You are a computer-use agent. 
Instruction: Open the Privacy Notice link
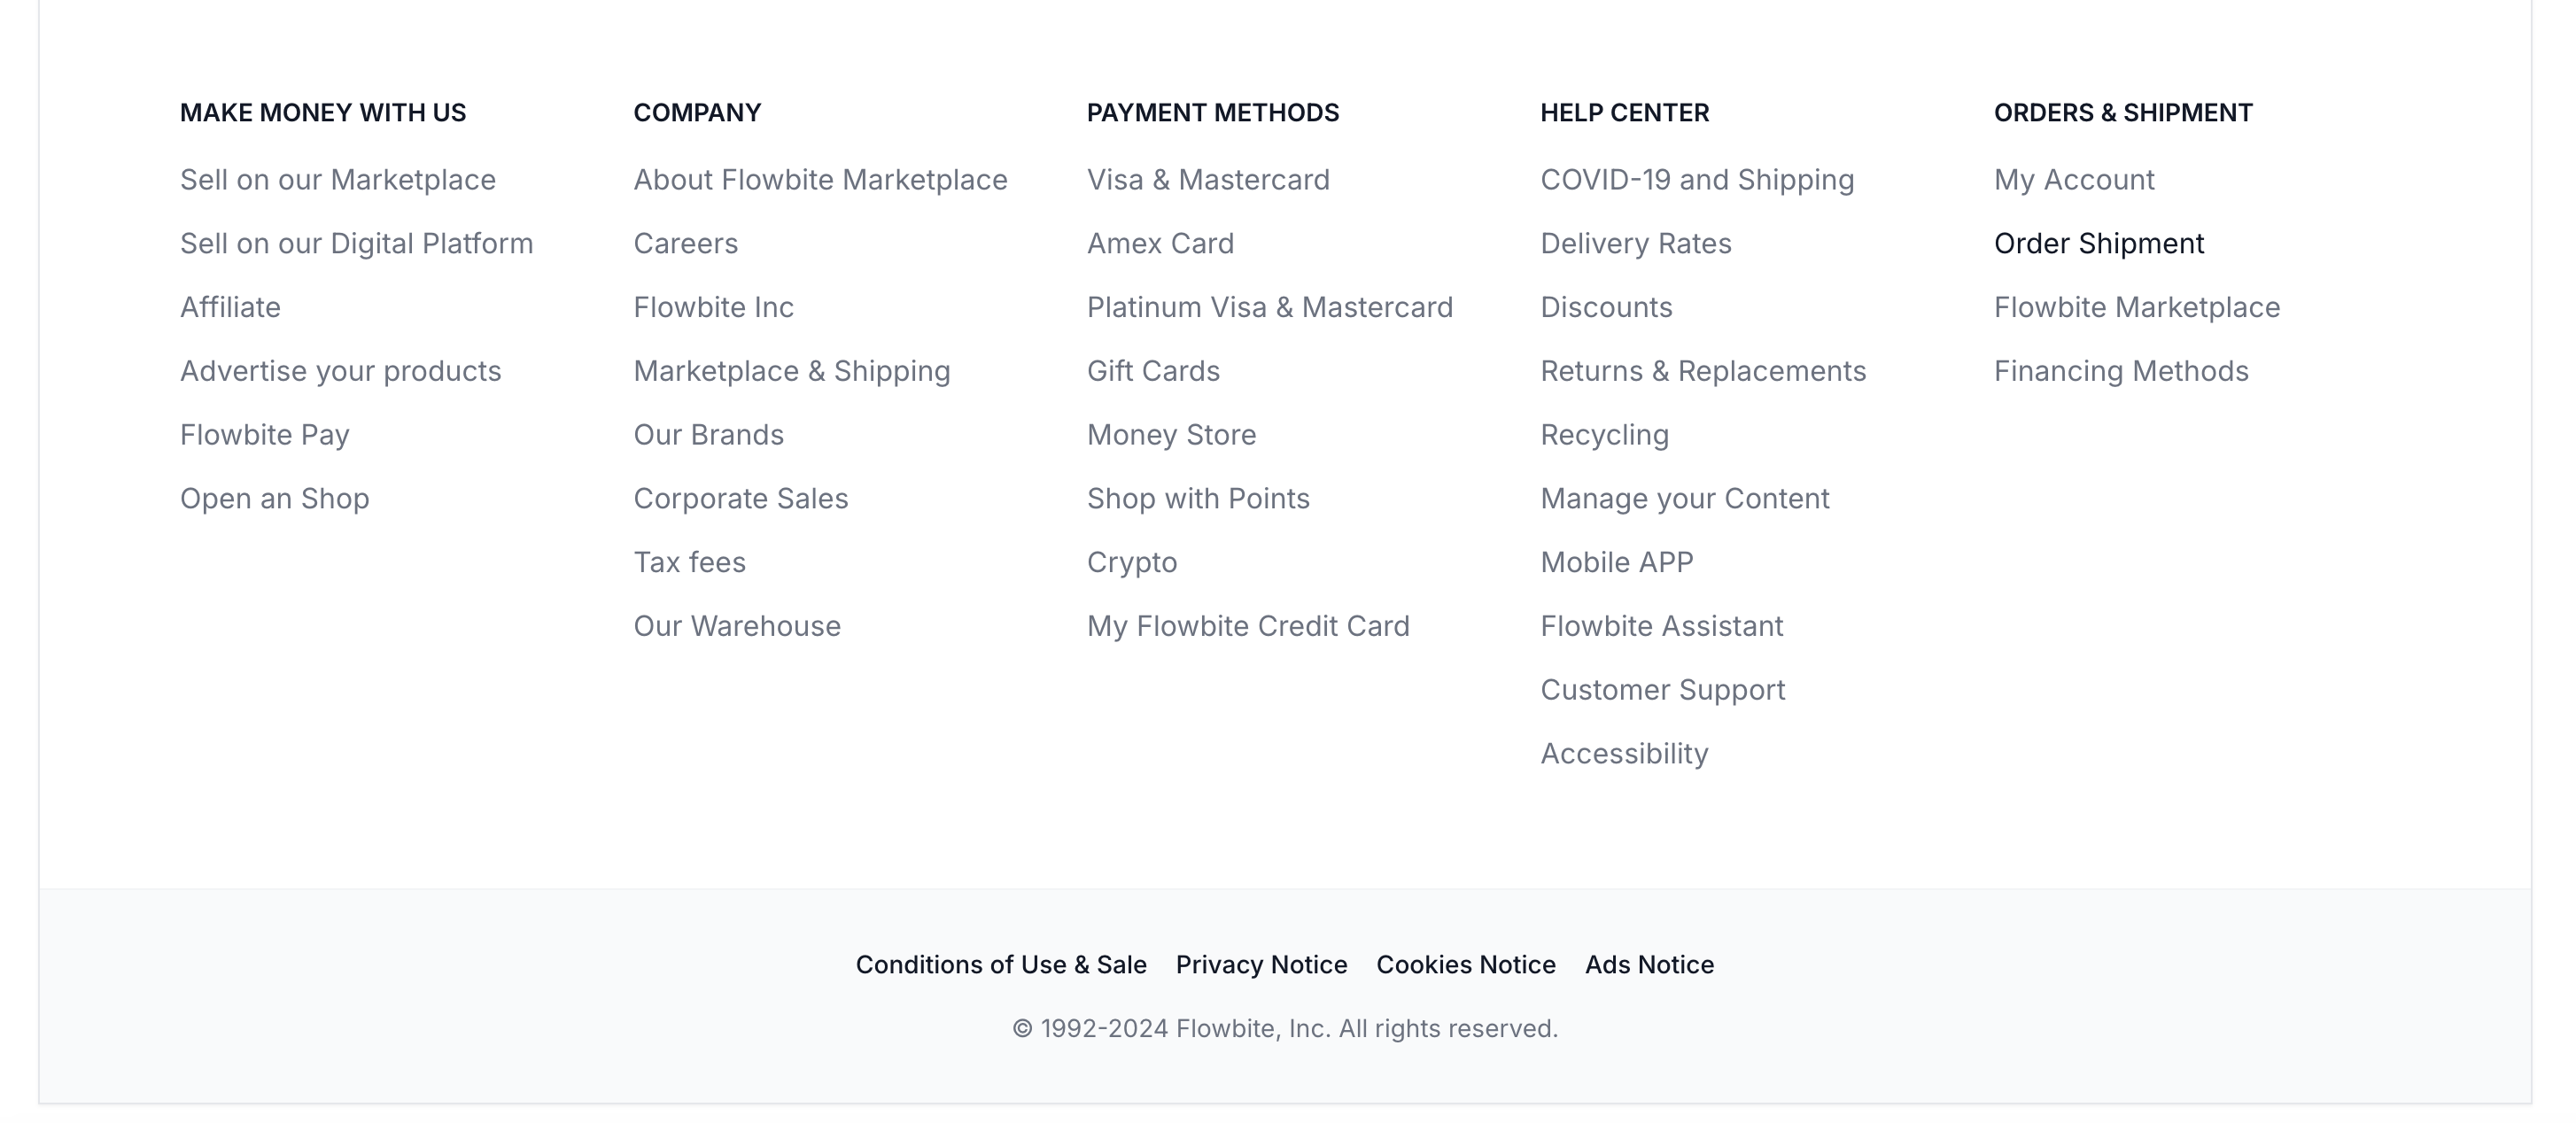pyautogui.click(x=1261, y=965)
